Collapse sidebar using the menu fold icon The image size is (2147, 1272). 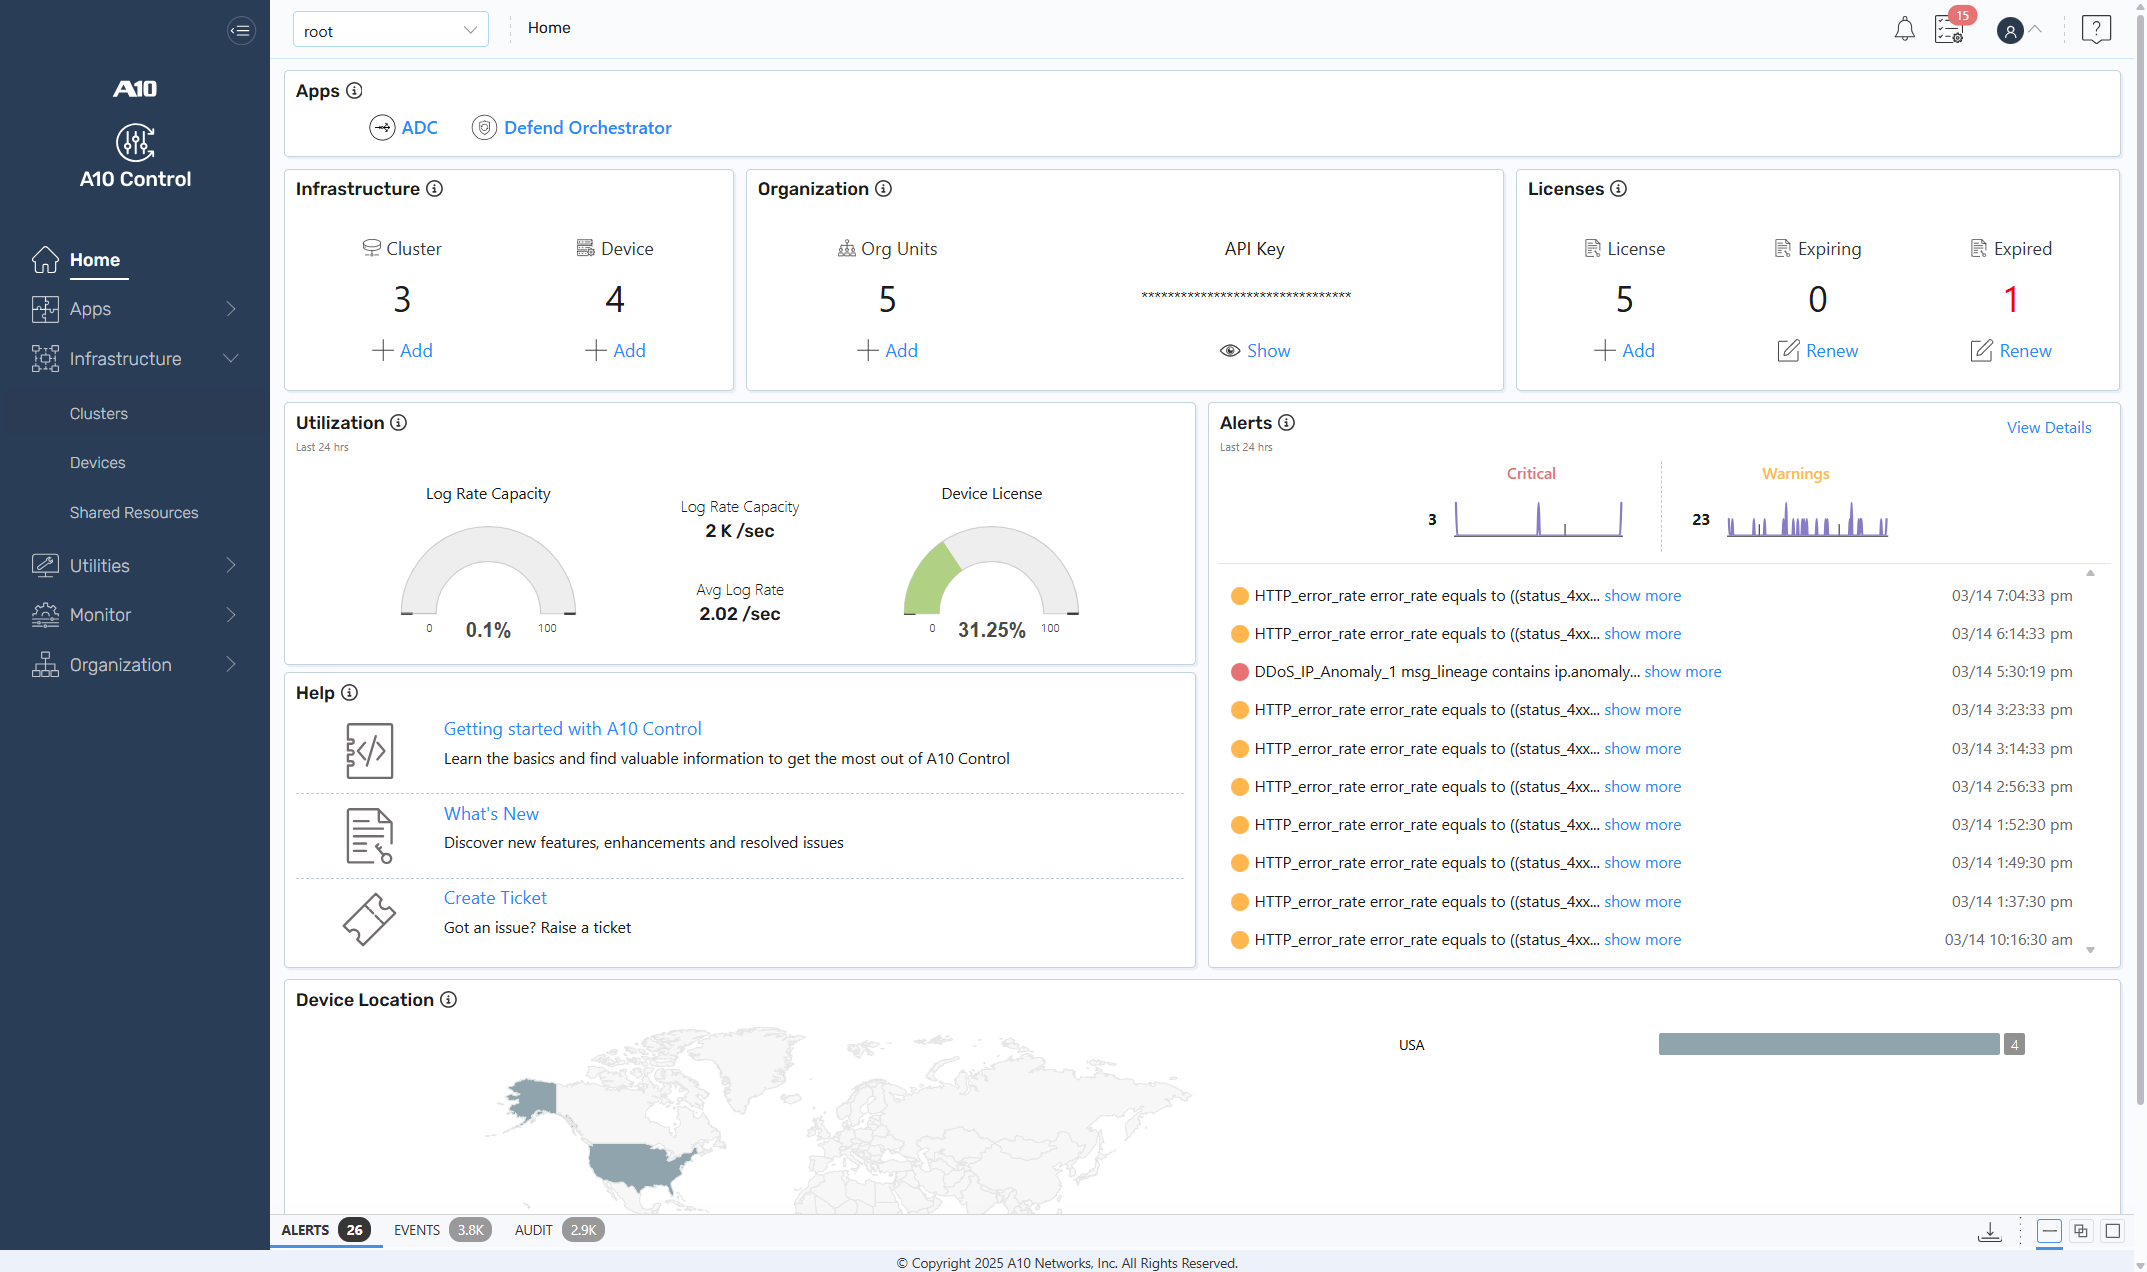[x=241, y=30]
